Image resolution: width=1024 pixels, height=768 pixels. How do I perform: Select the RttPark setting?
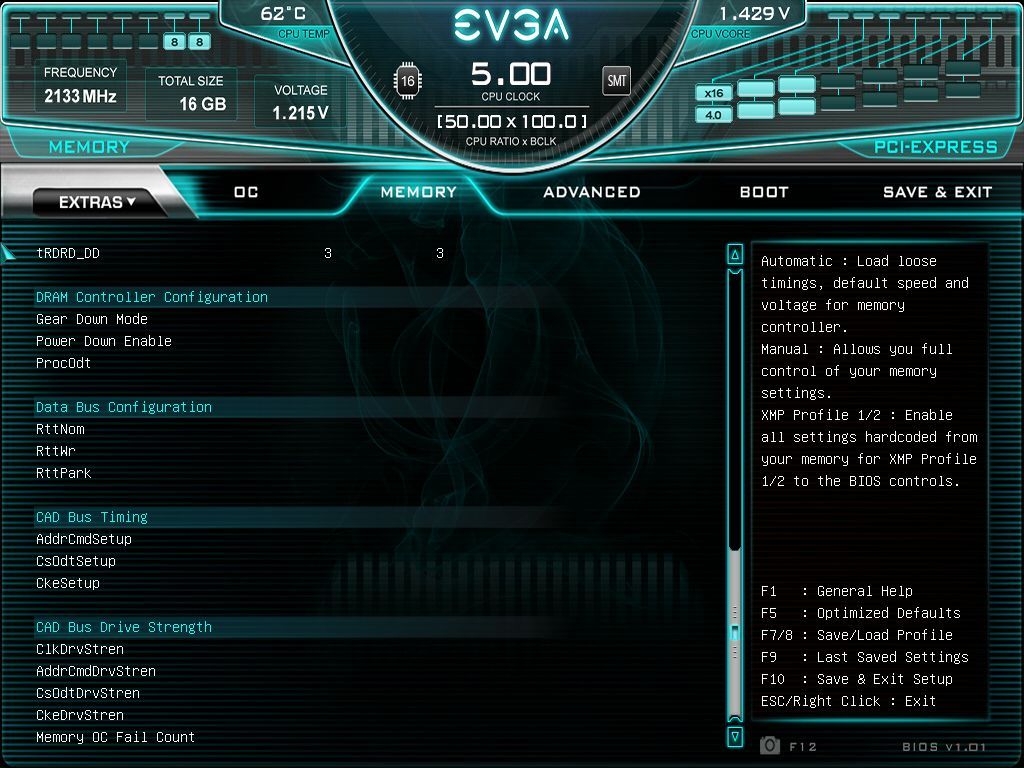coord(63,473)
